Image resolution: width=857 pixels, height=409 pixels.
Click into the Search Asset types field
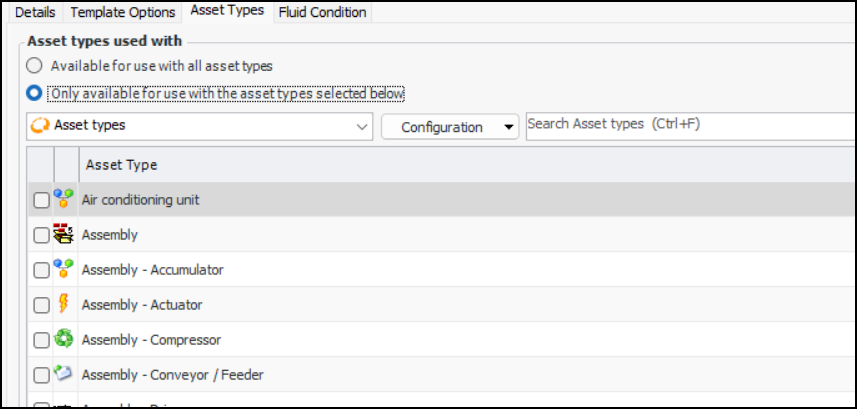(x=690, y=124)
